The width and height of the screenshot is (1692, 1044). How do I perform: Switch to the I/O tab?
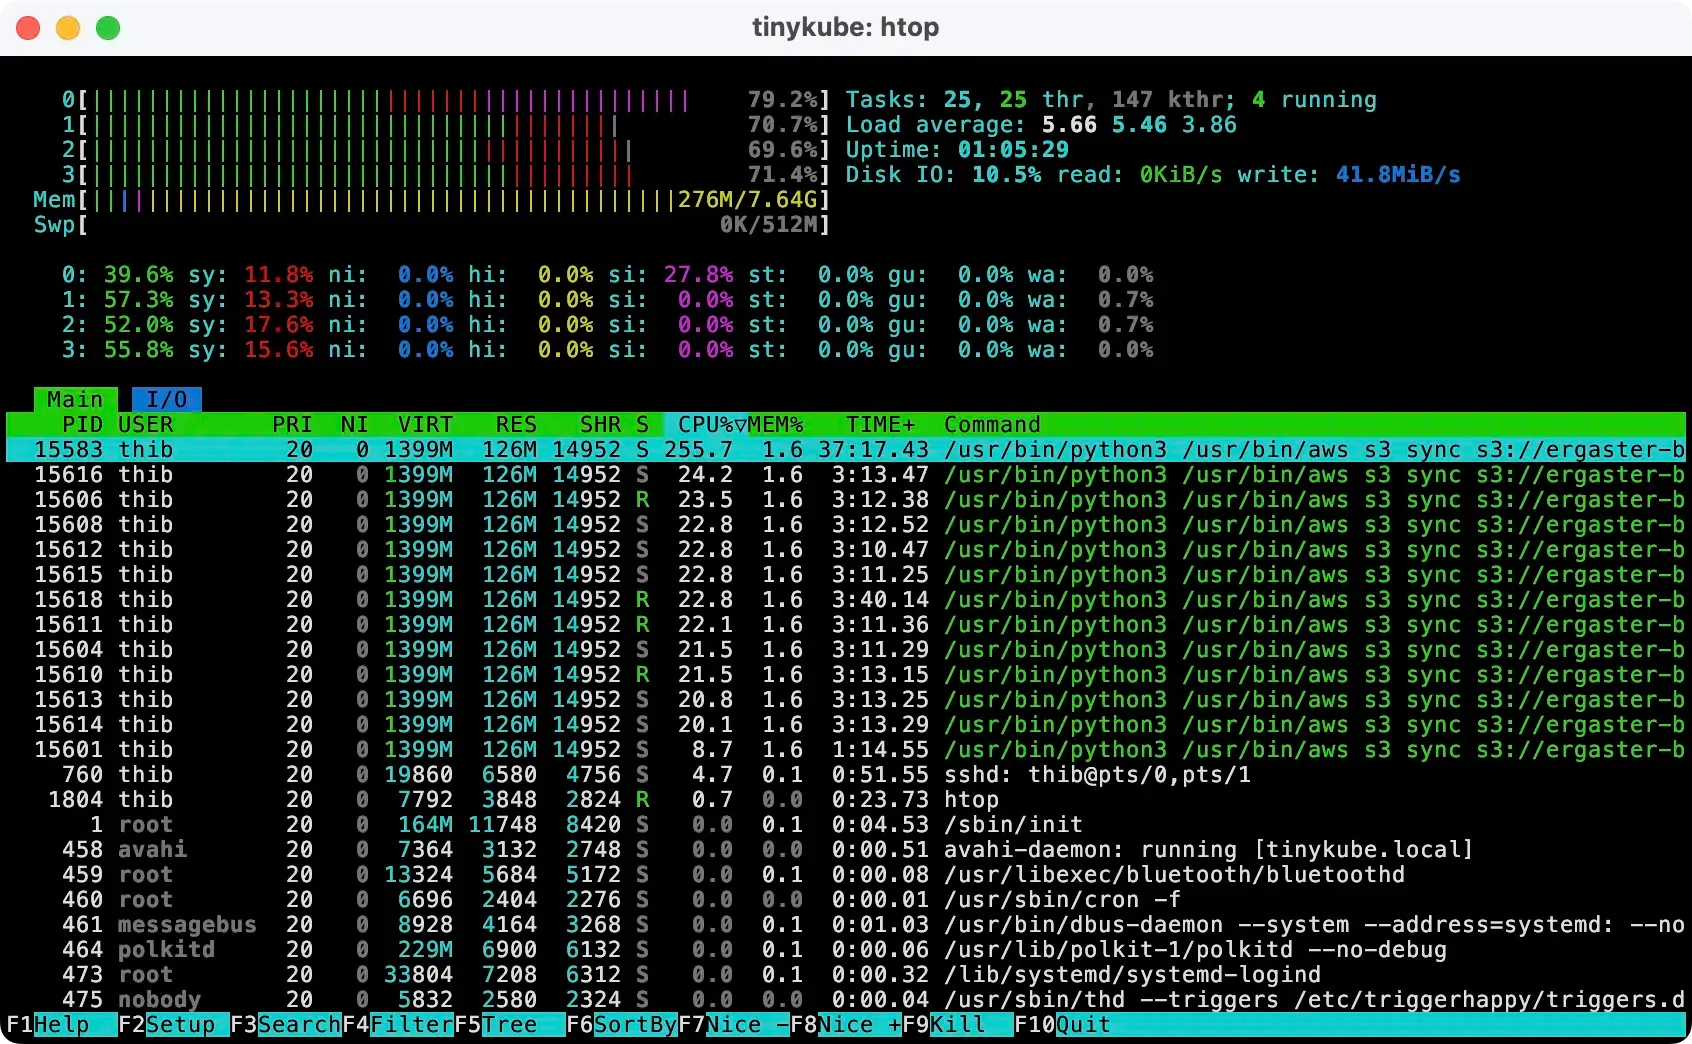166,399
